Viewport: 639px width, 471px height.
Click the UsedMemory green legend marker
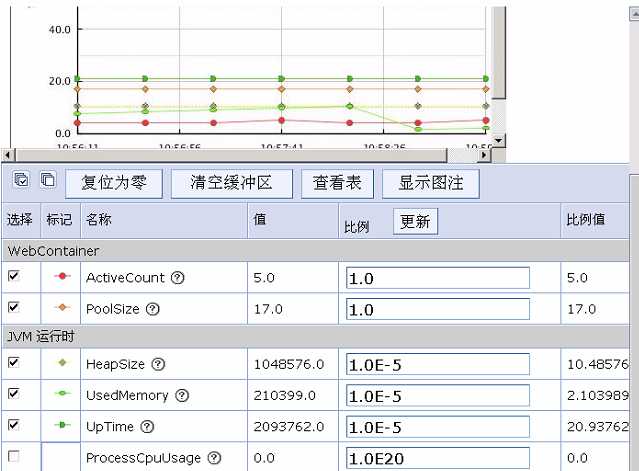coord(62,393)
